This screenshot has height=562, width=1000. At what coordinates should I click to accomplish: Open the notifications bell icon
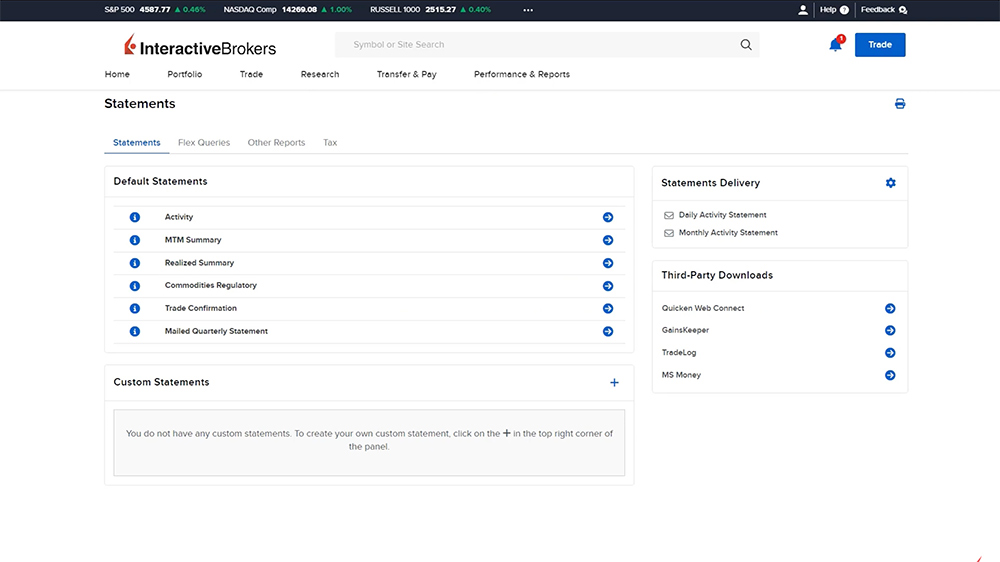(x=835, y=45)
